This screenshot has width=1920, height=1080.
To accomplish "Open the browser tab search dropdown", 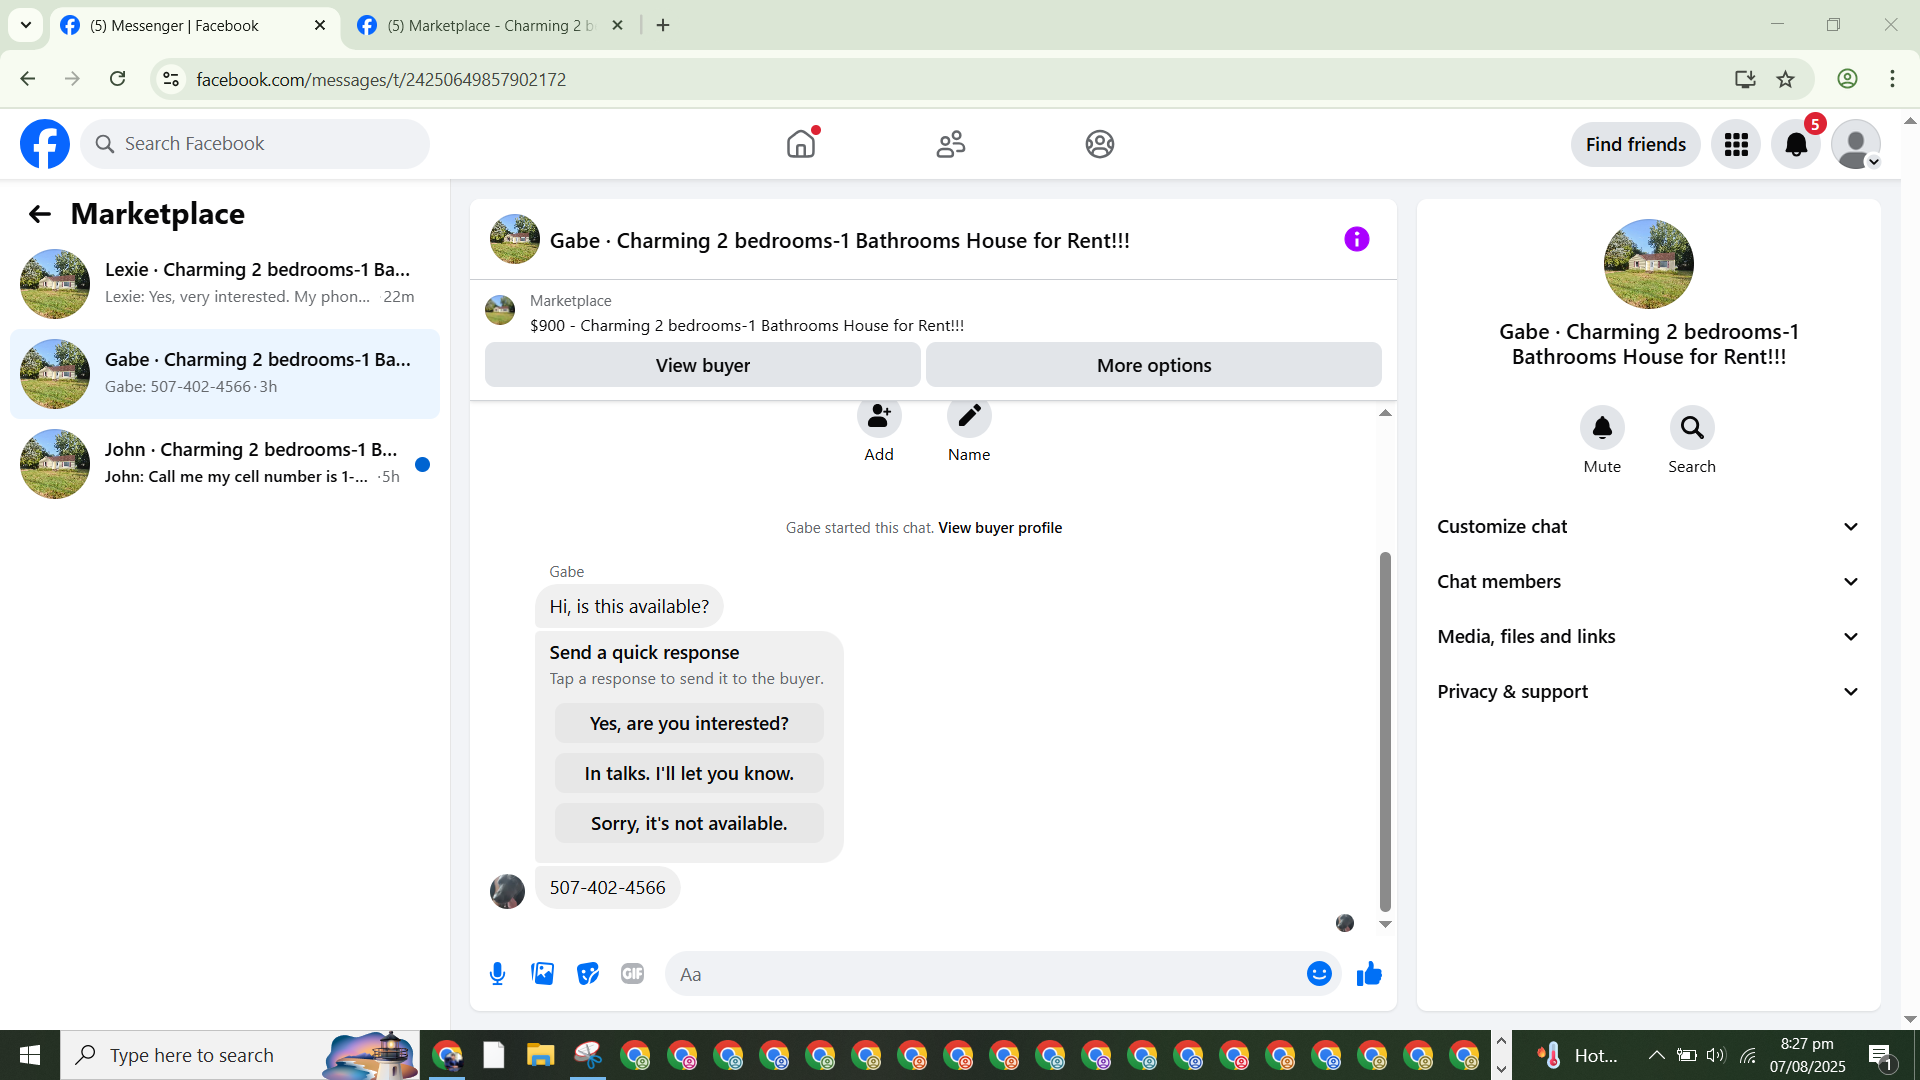I will pyautogui.click(x=26, y=25).
